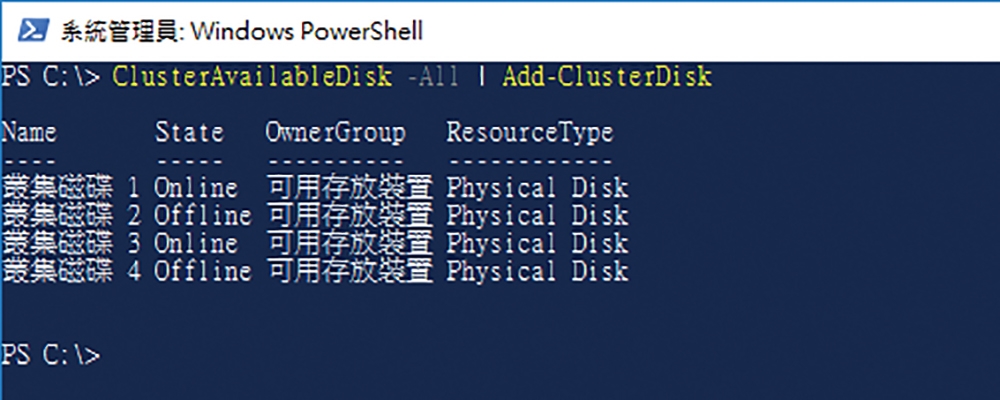Click the 叢集磁碟 1 row name

pyautogui.click(x=71, y=188)
